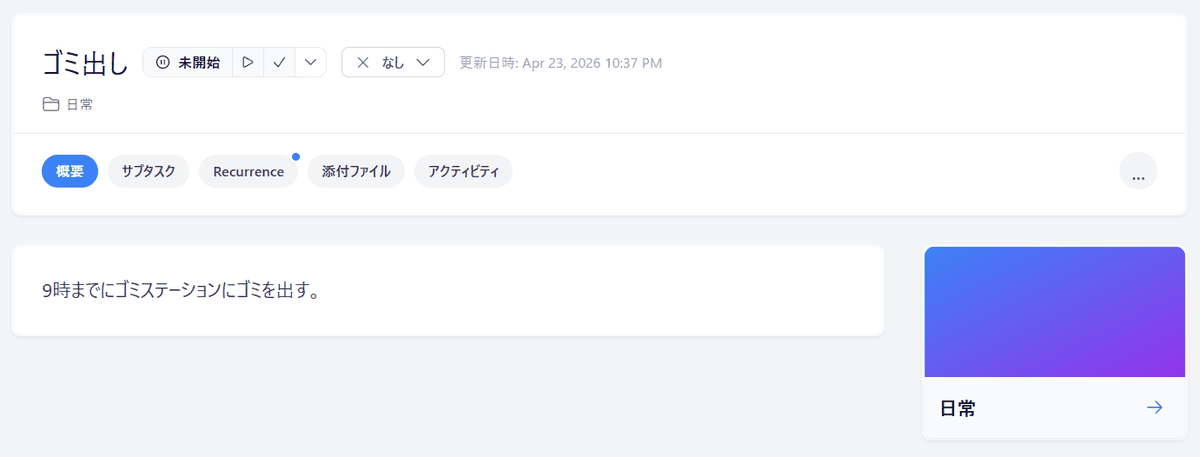Mark task complete with the checkmark icon

(x=280, y=63)
